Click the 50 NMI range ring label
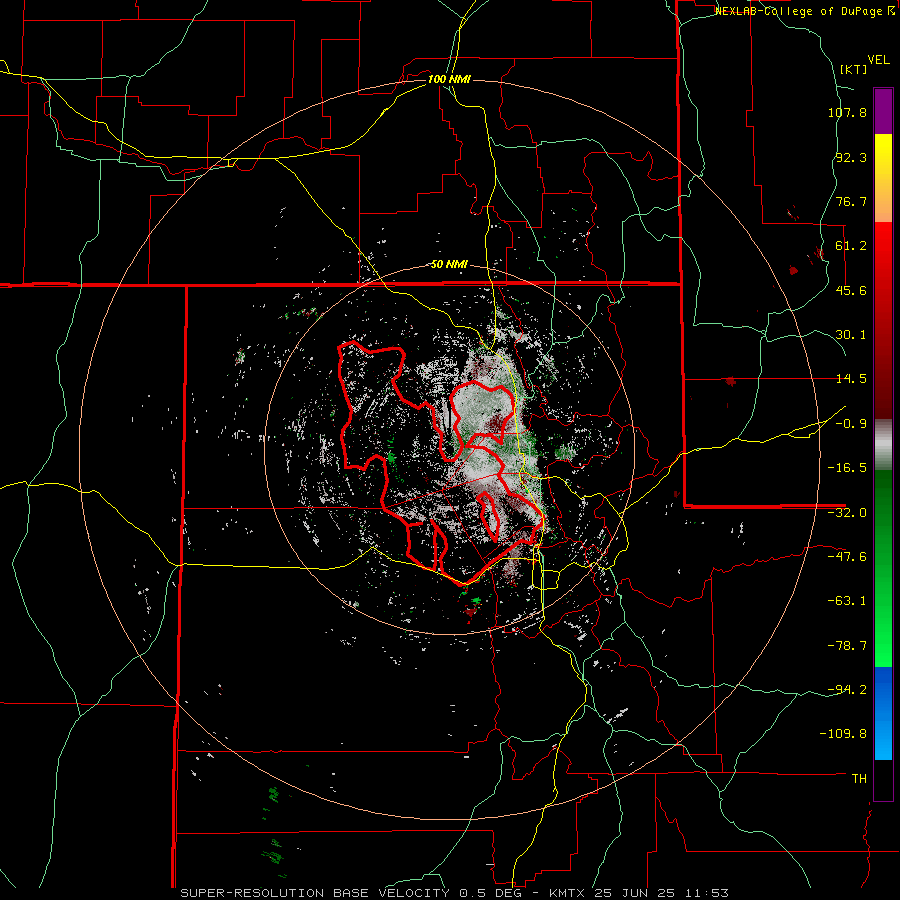 449,265
